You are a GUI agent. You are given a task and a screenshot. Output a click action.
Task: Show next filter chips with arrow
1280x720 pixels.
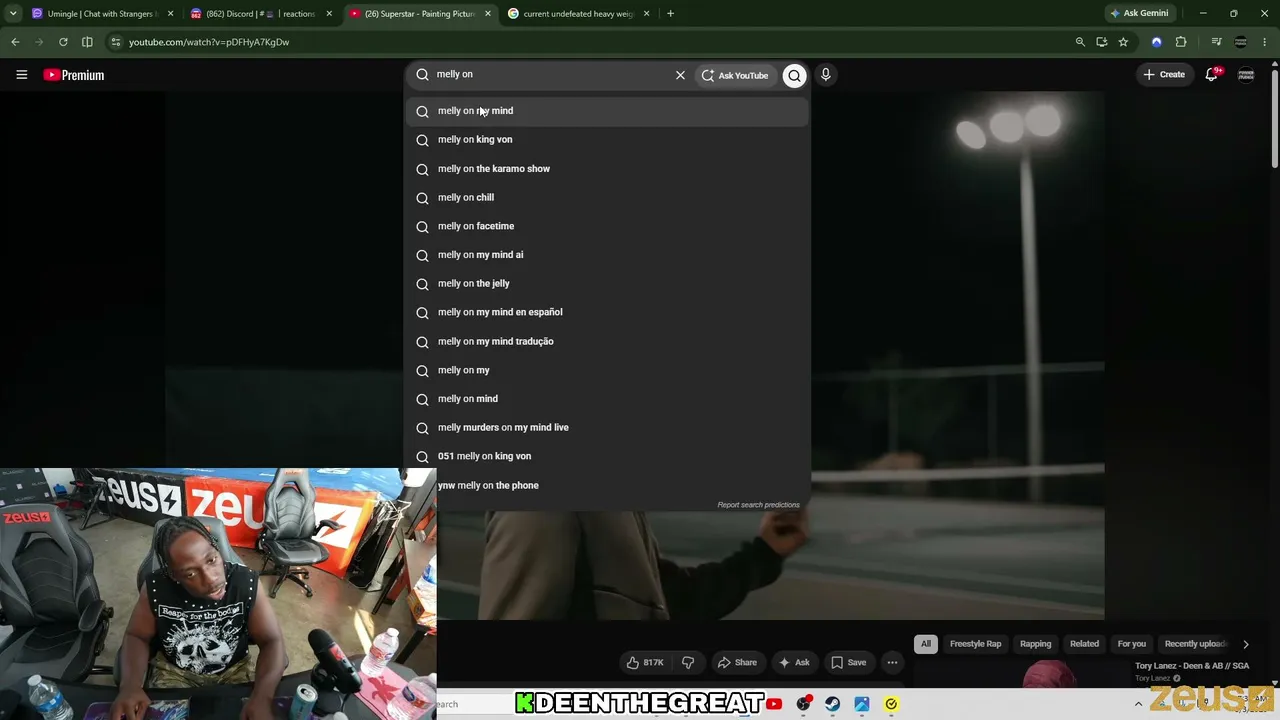(1245, 644)
